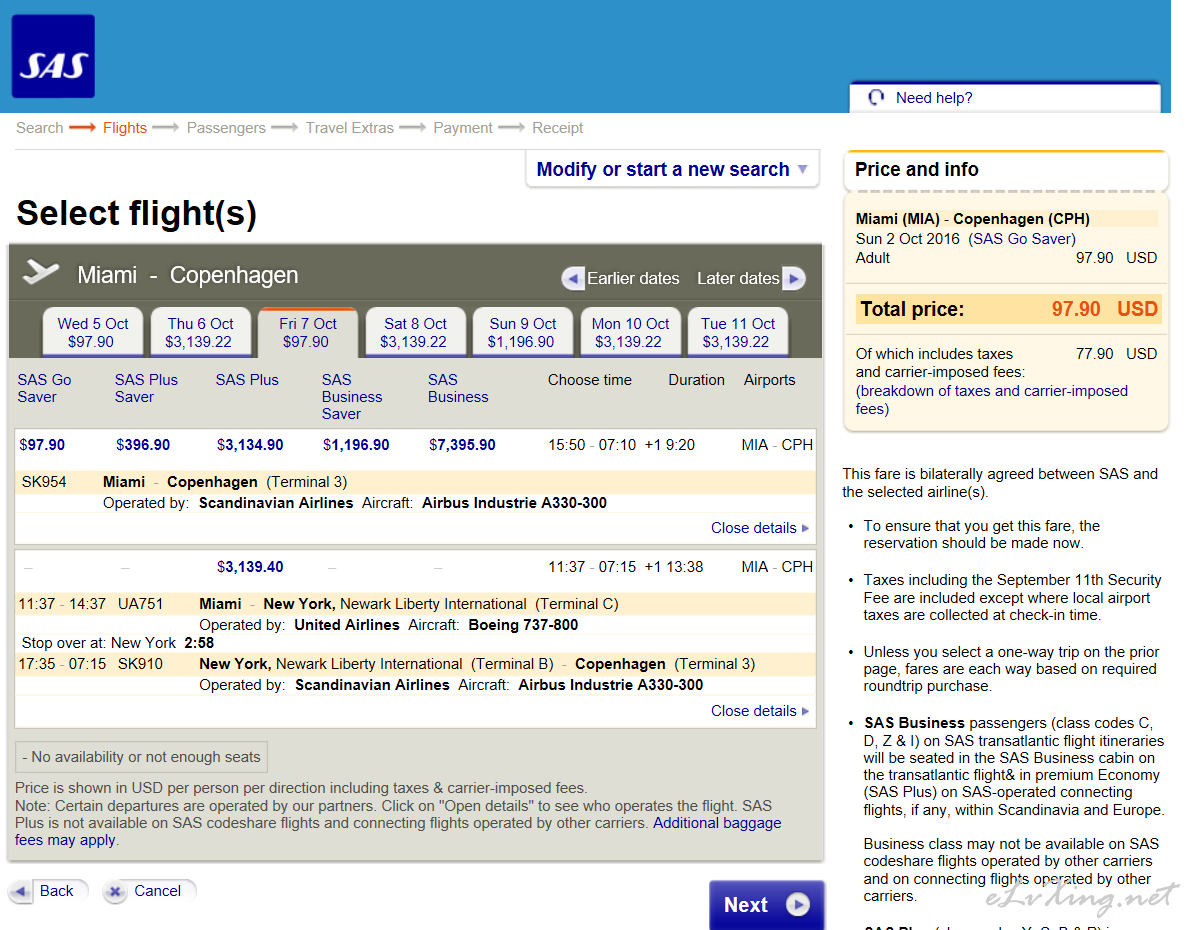Screen dimensions: 1190x930
Task: Open the SAS Go Saver column header
Action: pos(44,388)
